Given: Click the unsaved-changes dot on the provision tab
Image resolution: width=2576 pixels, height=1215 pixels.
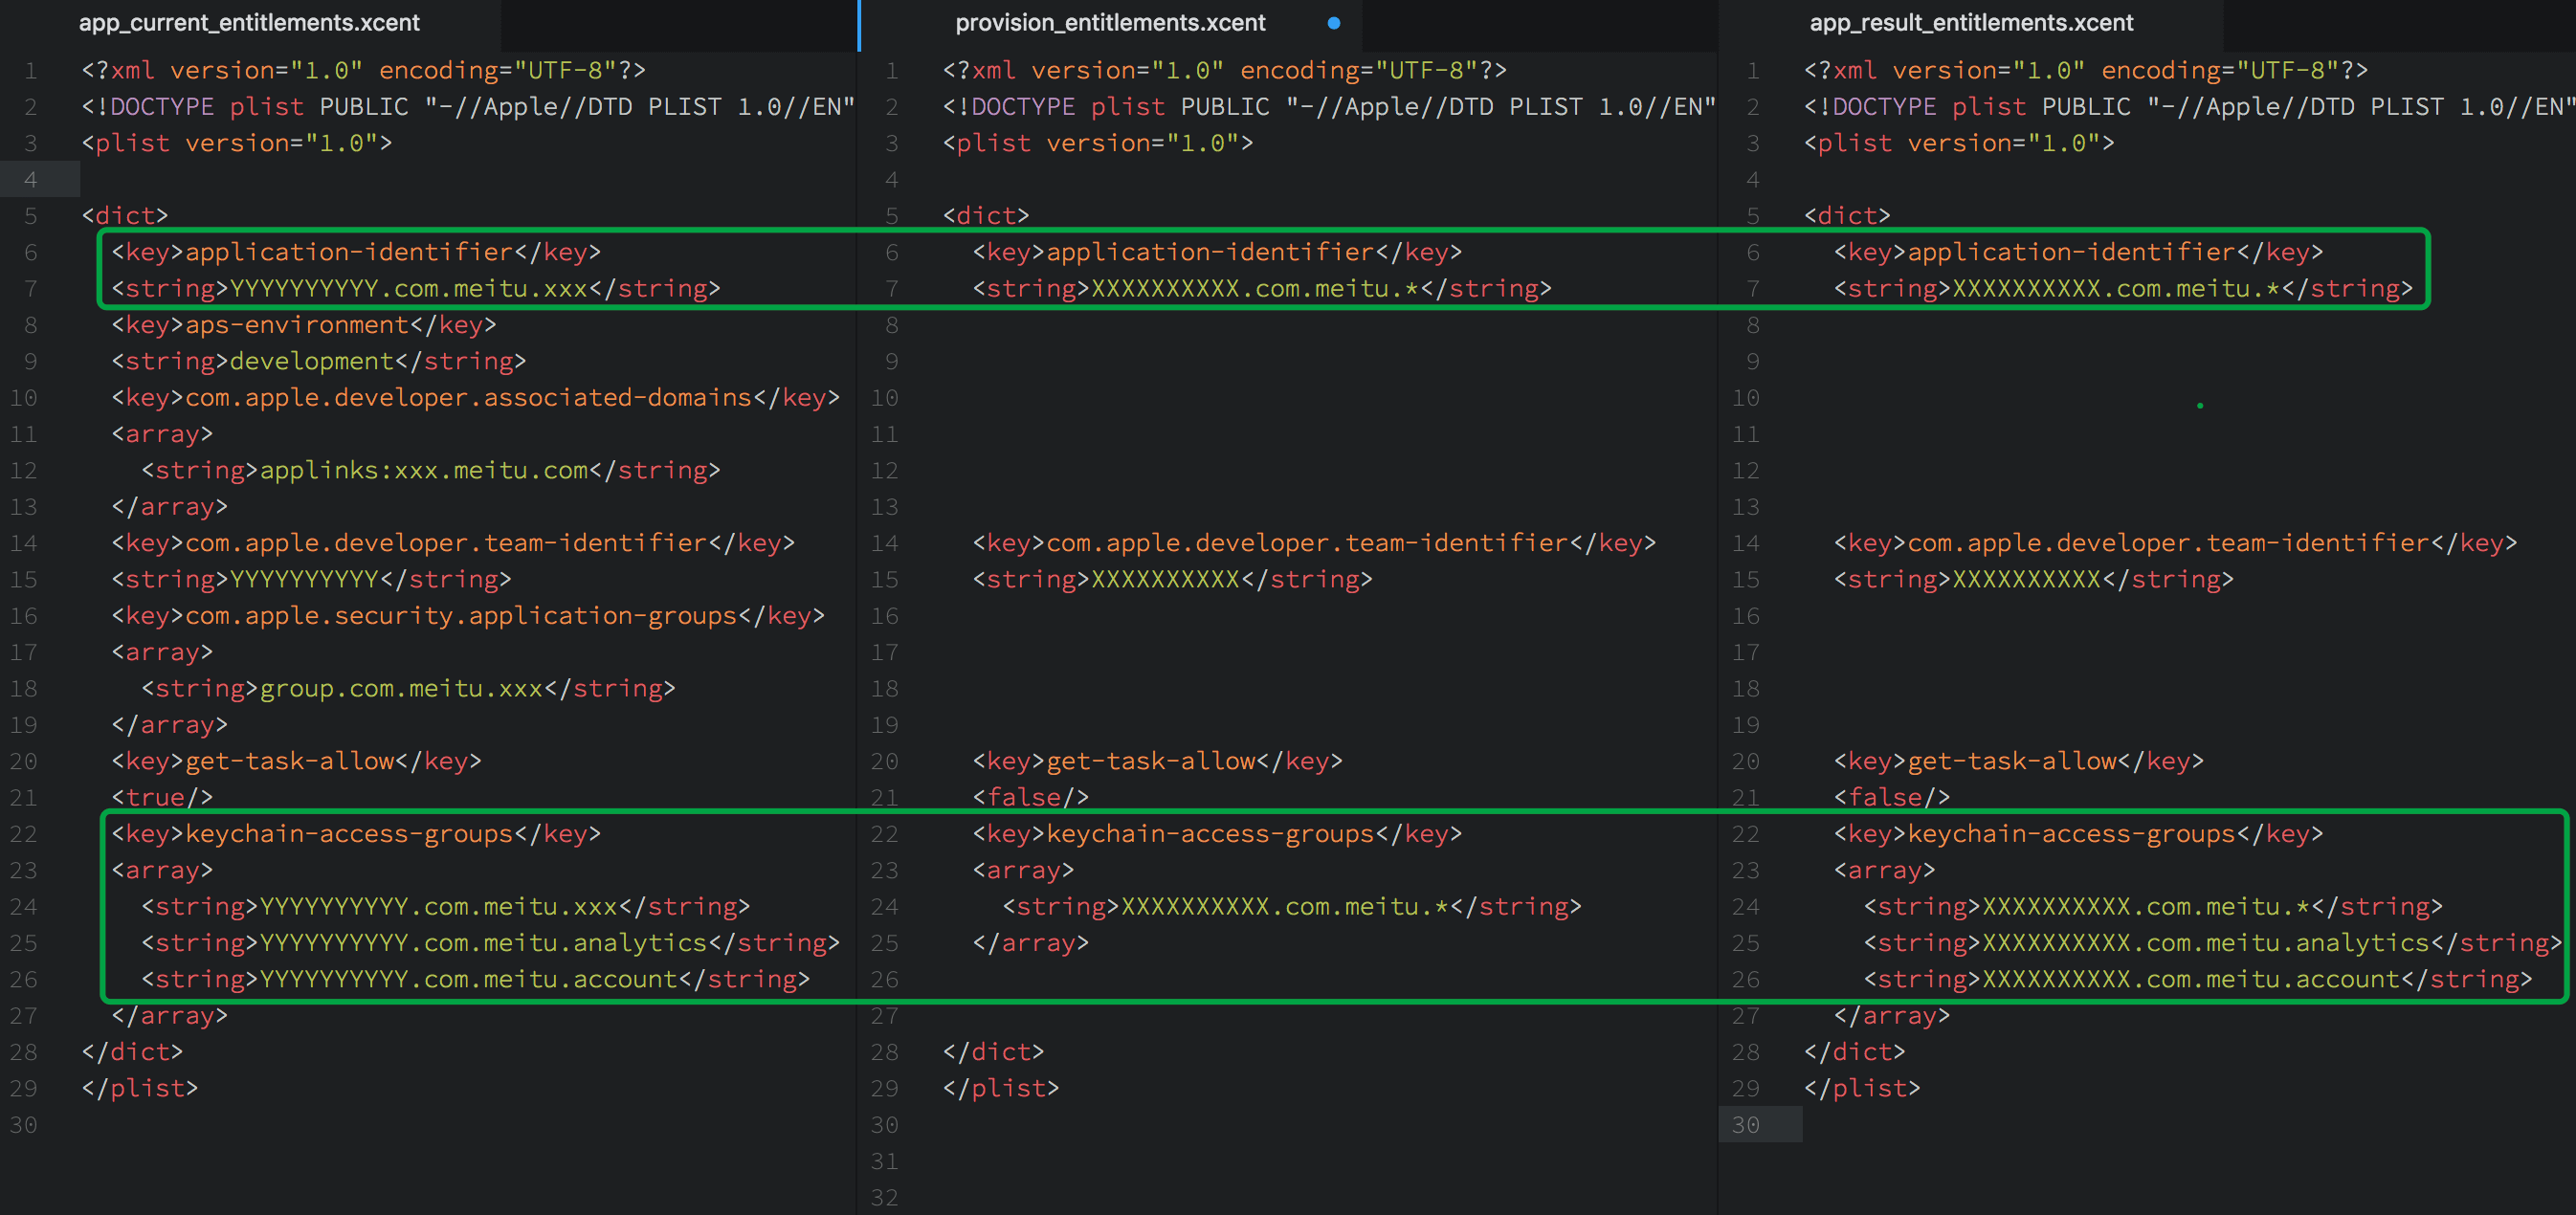Looking at the screenshot, I should click(1333, 23).
